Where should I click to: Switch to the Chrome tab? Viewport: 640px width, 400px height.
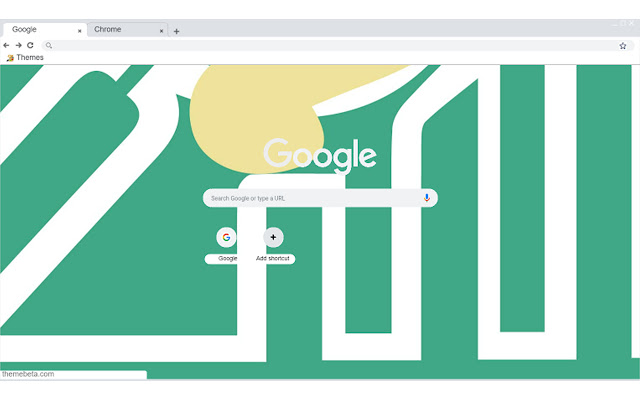tap(127, 29)
